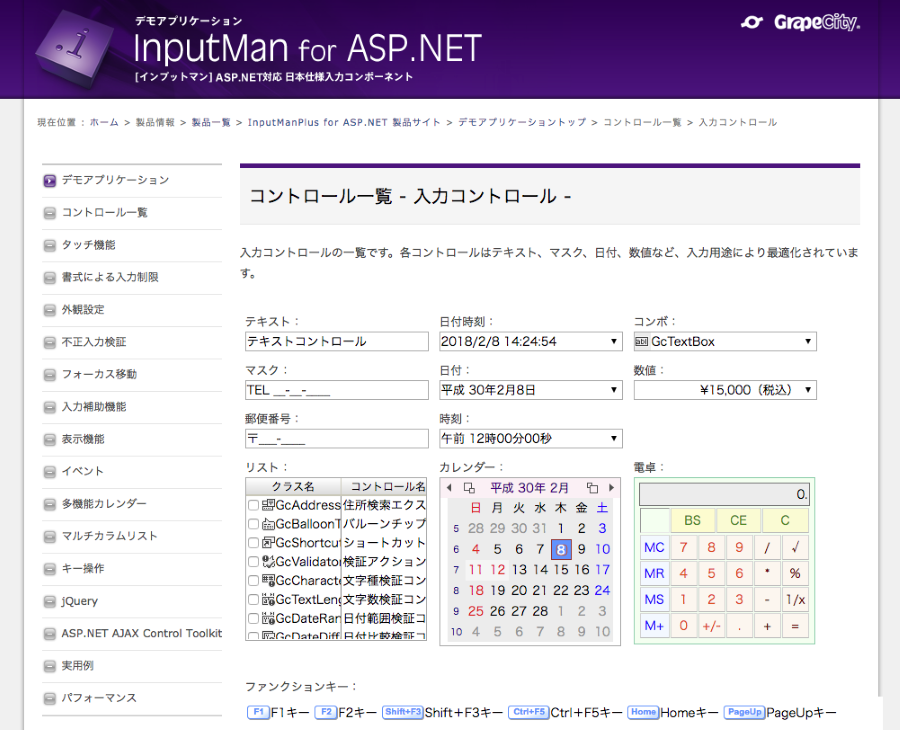Viewport: 900px width, 730px height.
Task: Go to next month in calendar
Action: tap(611, 488)
